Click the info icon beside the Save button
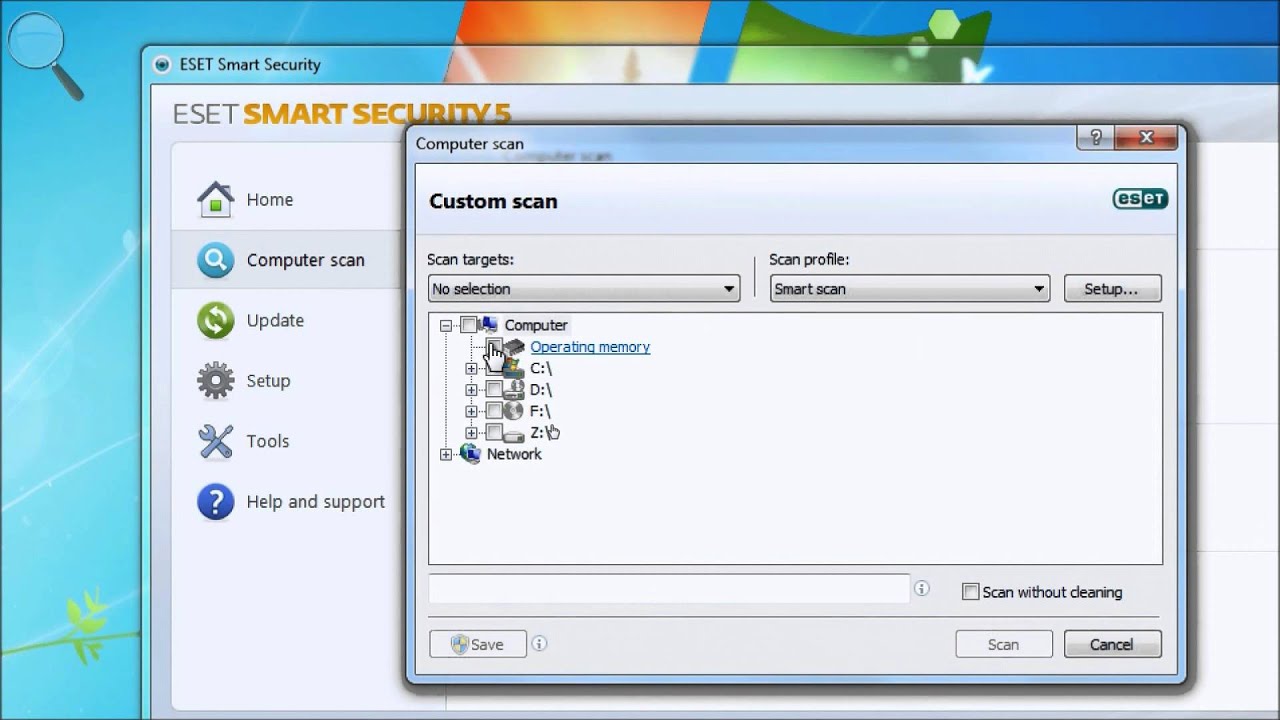 coord(539,644)
